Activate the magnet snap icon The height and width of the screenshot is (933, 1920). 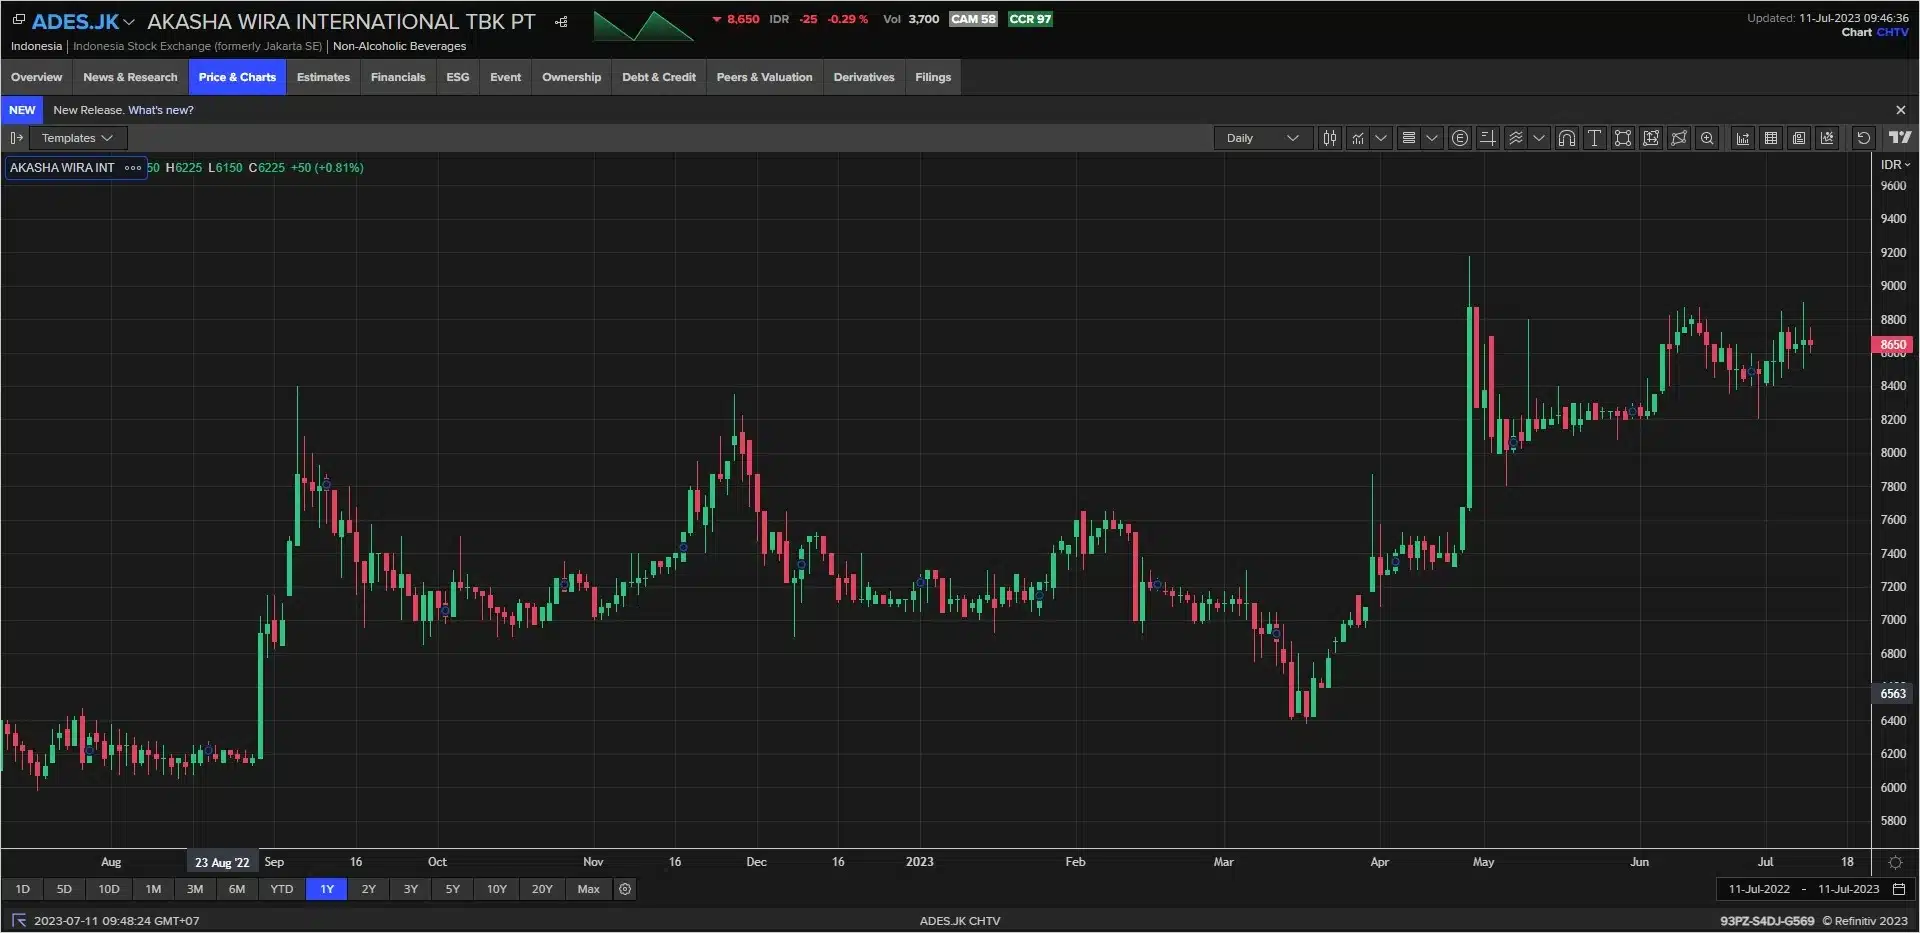pos(1567,138)
